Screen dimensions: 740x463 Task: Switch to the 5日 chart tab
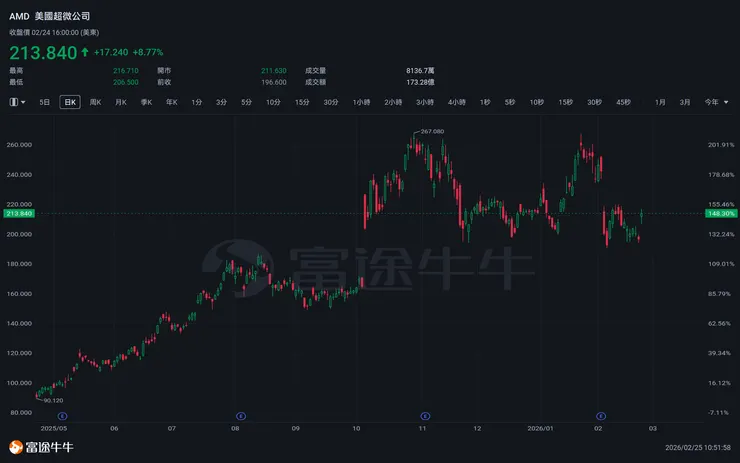coord(44,102)
